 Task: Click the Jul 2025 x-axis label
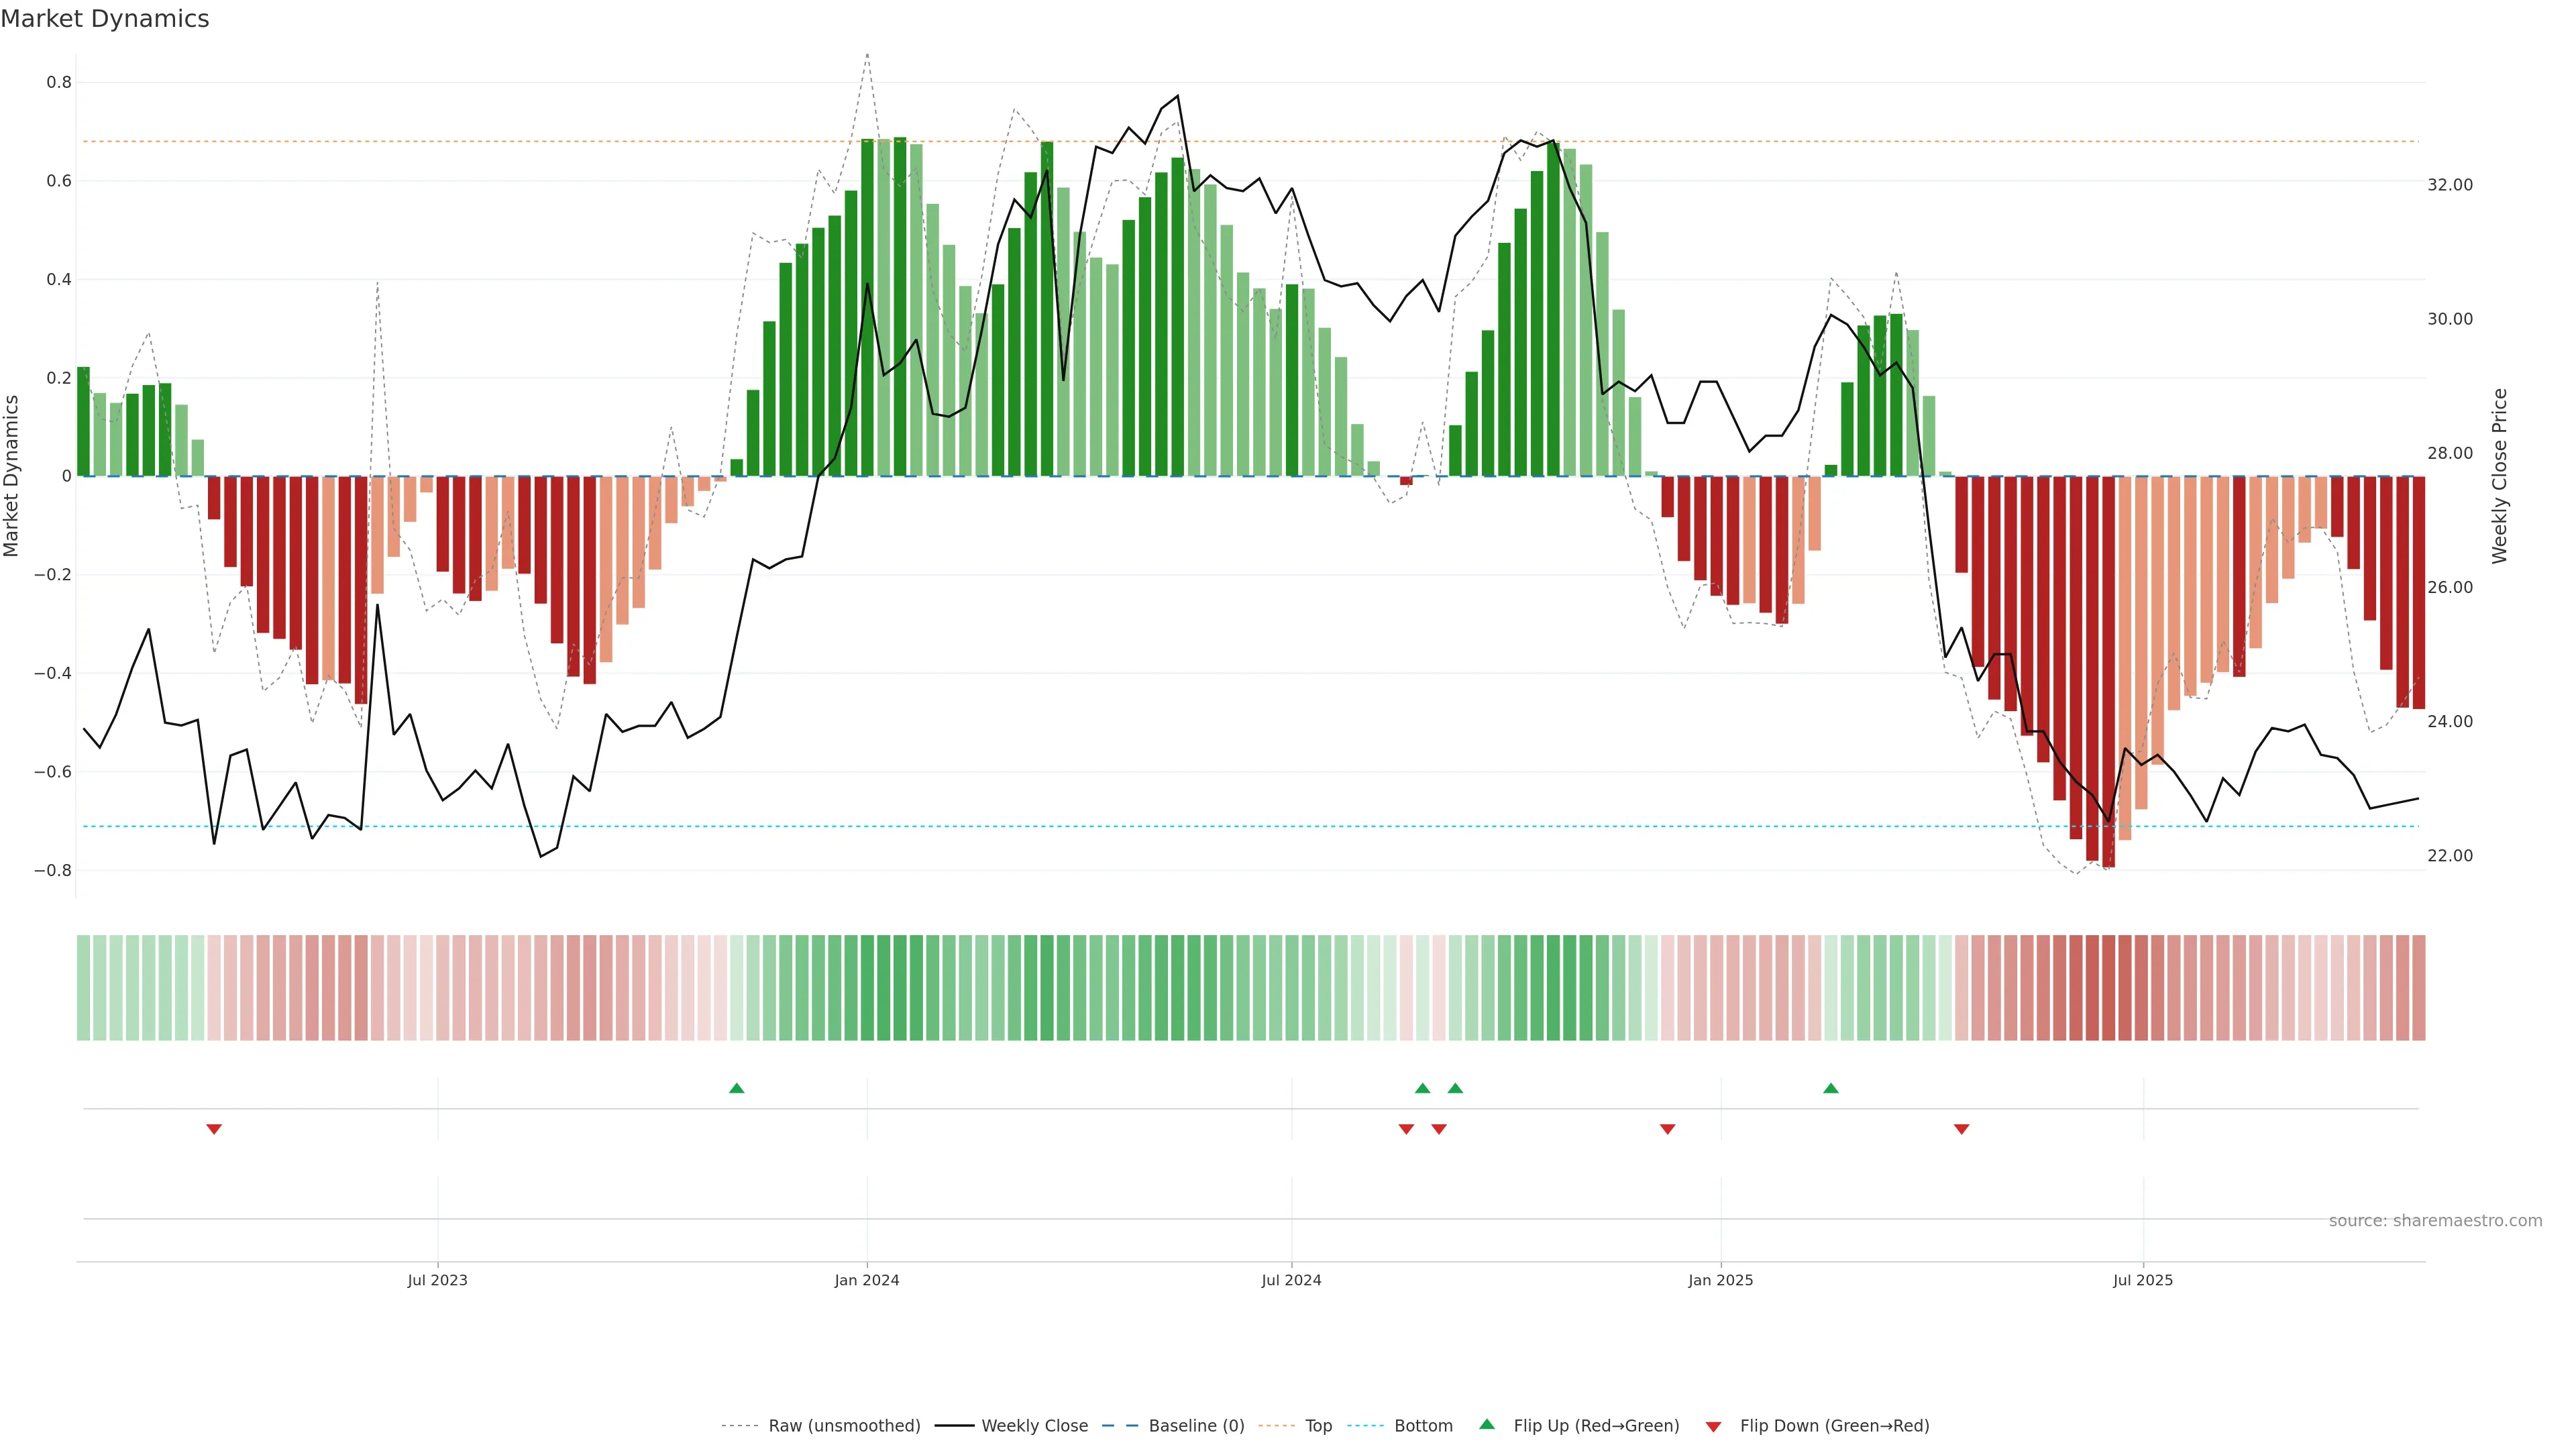coord(2143,1280)
